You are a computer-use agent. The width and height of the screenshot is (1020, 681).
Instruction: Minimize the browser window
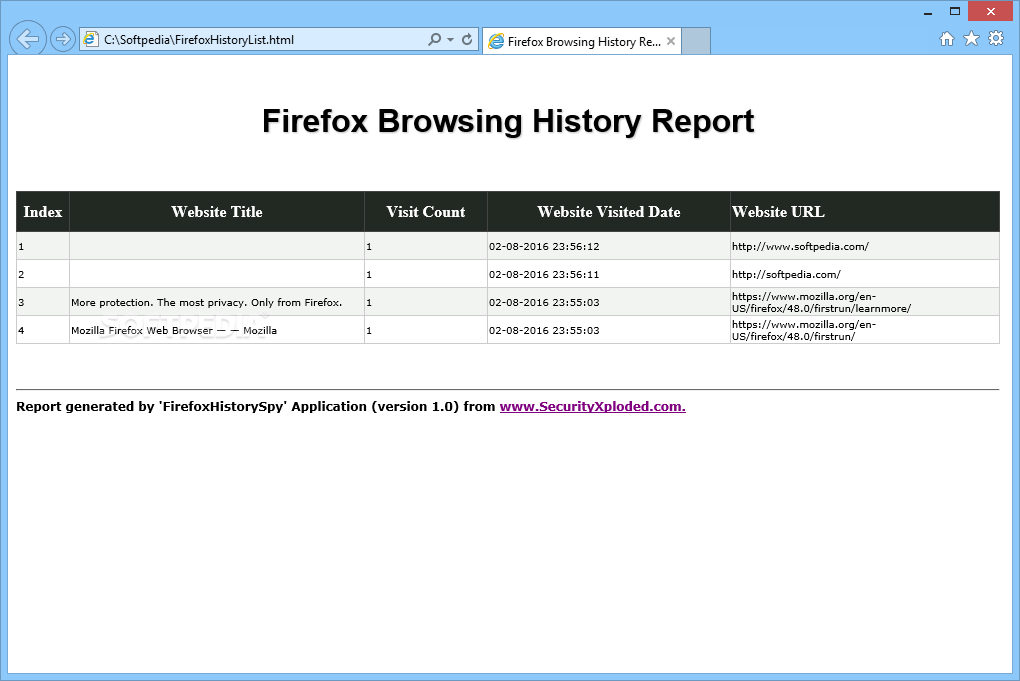[928, 12]
